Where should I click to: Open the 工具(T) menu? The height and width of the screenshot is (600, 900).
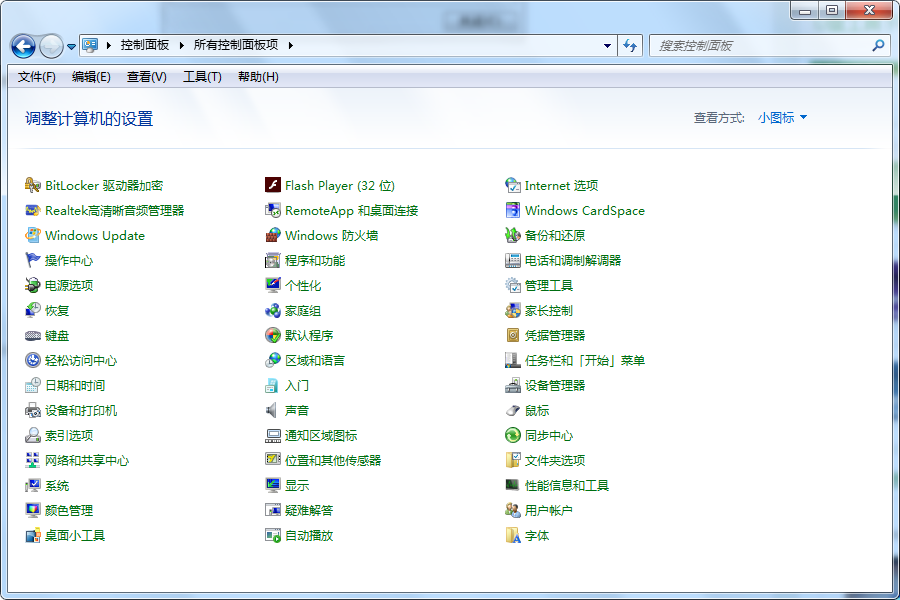(x=202, y=77)
